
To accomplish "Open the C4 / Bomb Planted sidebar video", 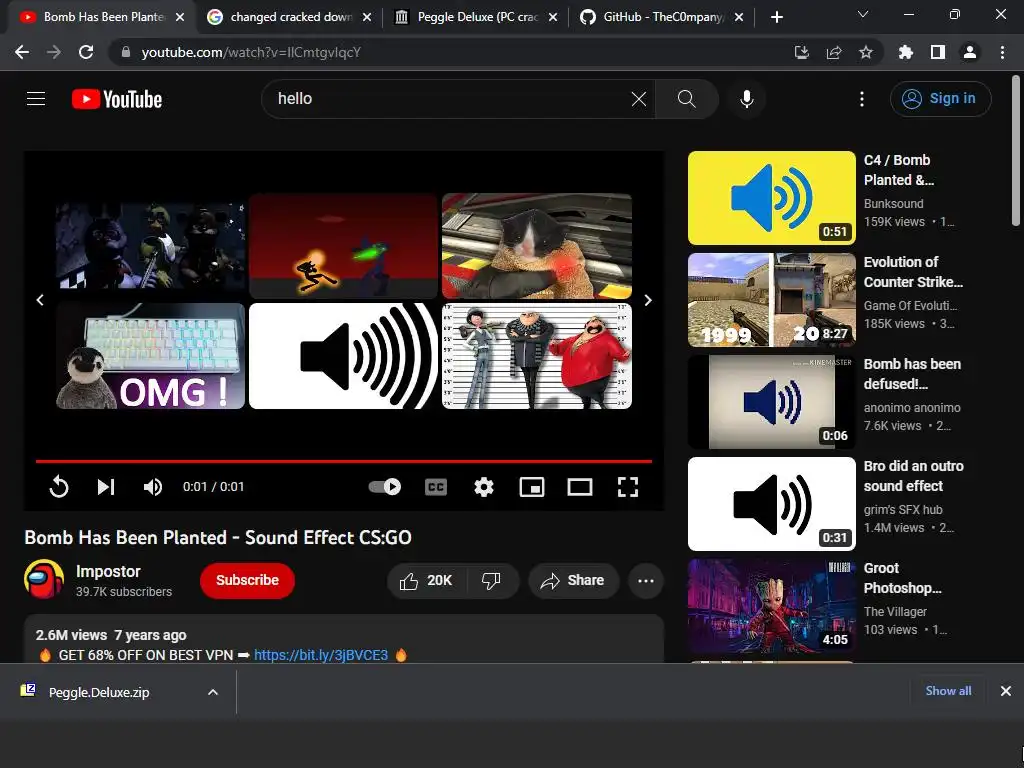I will point(772,198).
